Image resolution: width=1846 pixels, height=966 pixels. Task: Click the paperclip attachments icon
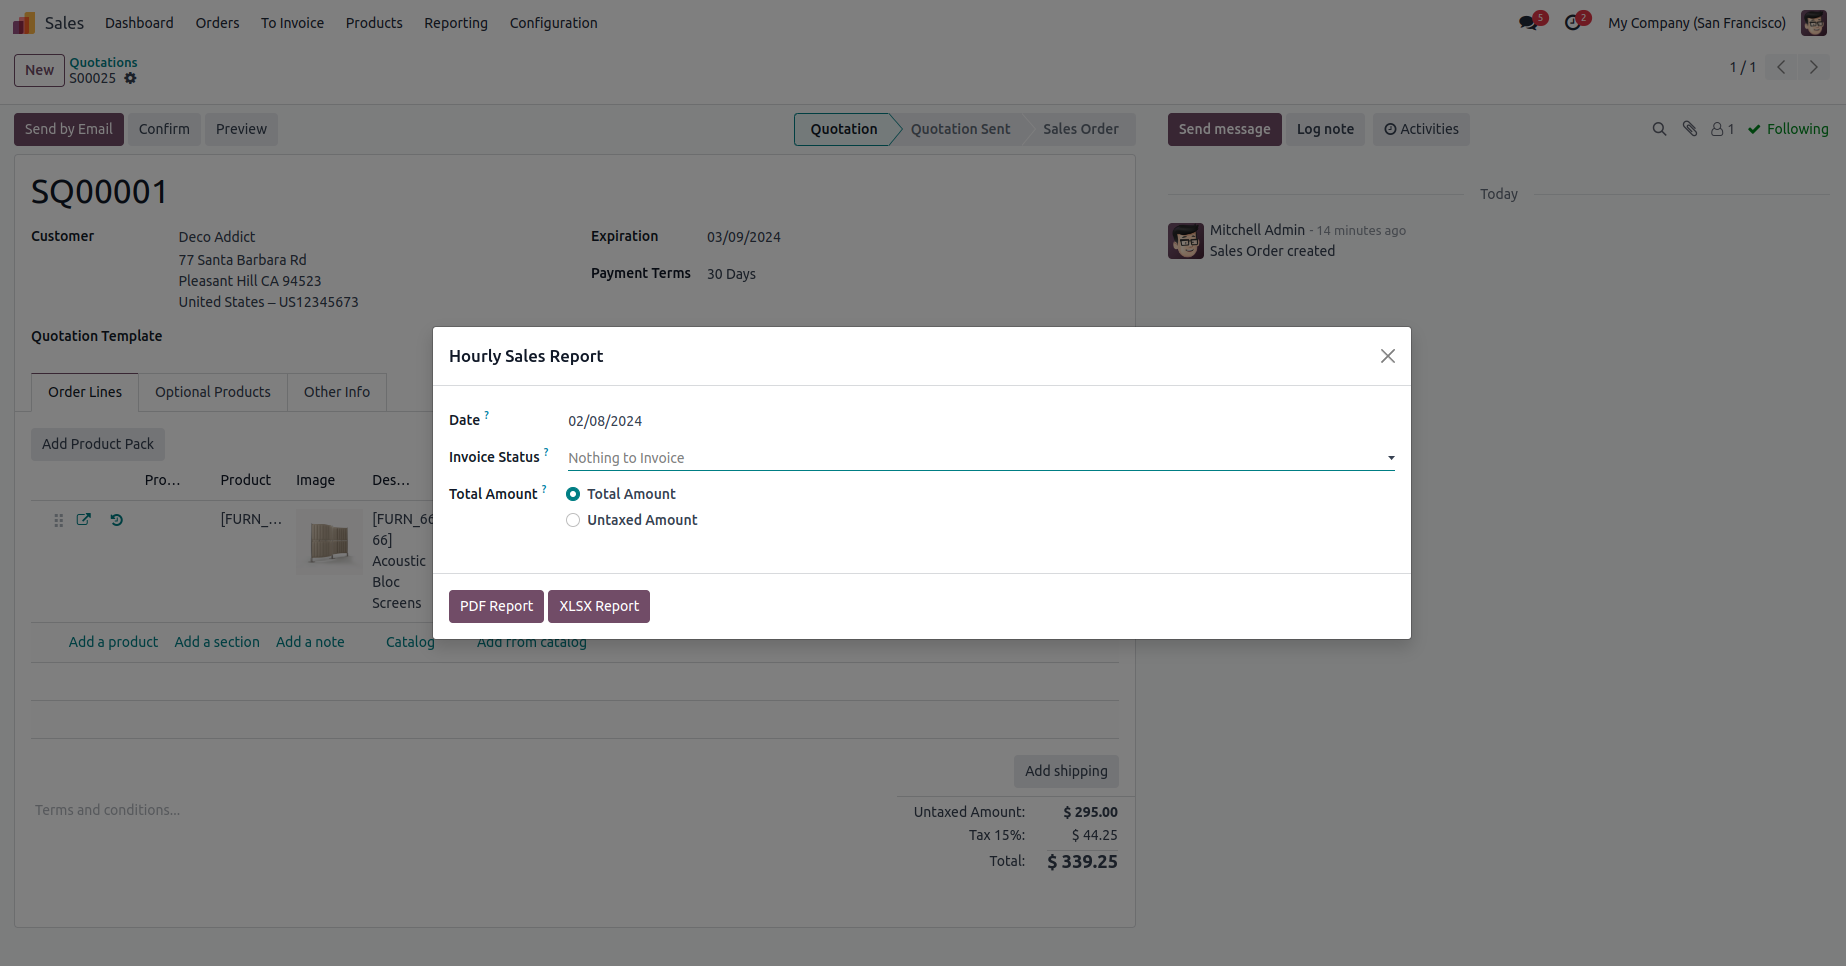pos(1690,129)
